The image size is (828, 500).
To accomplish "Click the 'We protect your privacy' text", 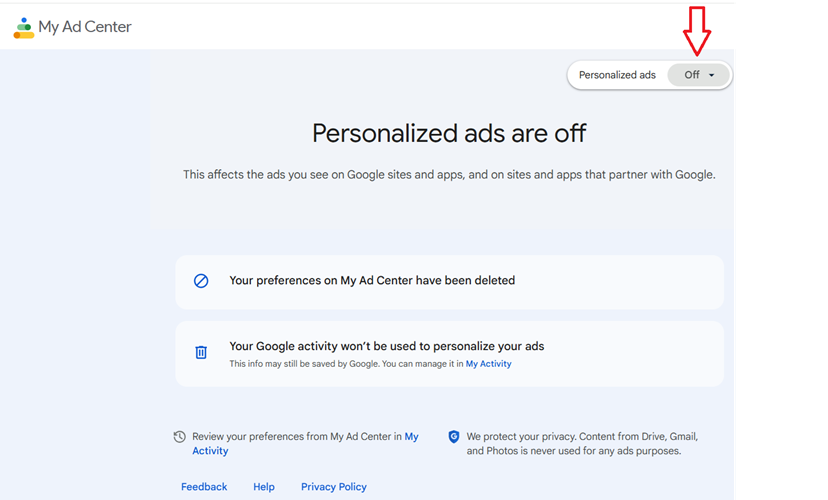I will (x=582, y=444).
